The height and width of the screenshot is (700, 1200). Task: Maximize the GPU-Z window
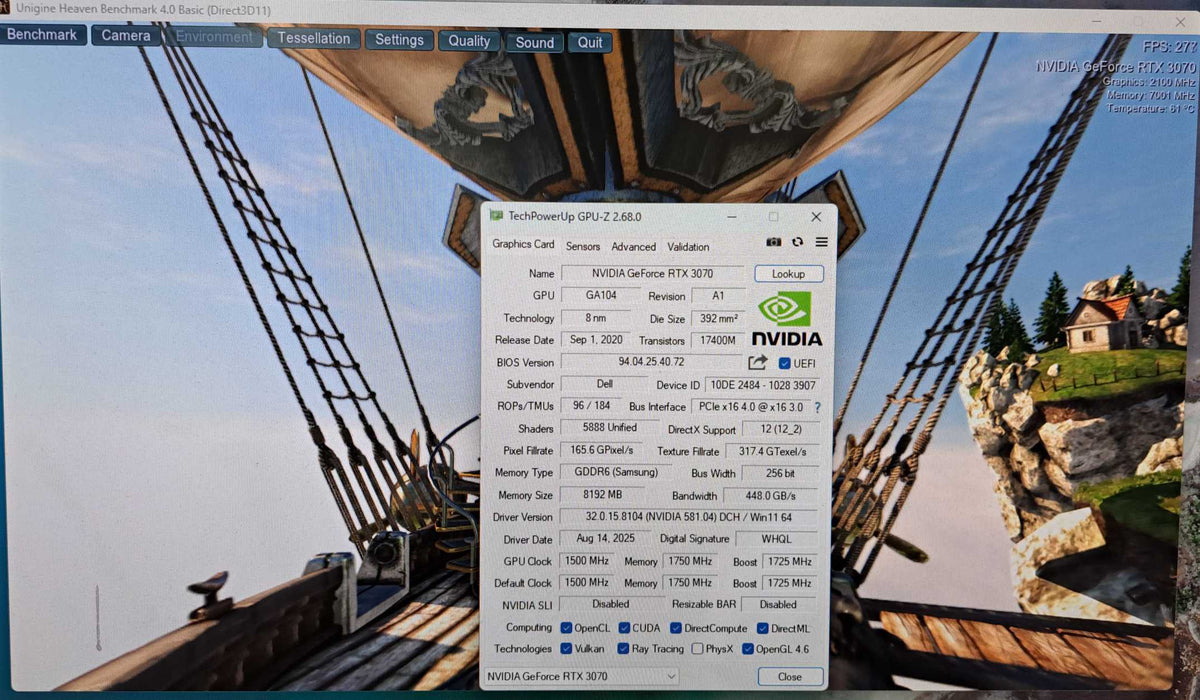pos(773,216)
